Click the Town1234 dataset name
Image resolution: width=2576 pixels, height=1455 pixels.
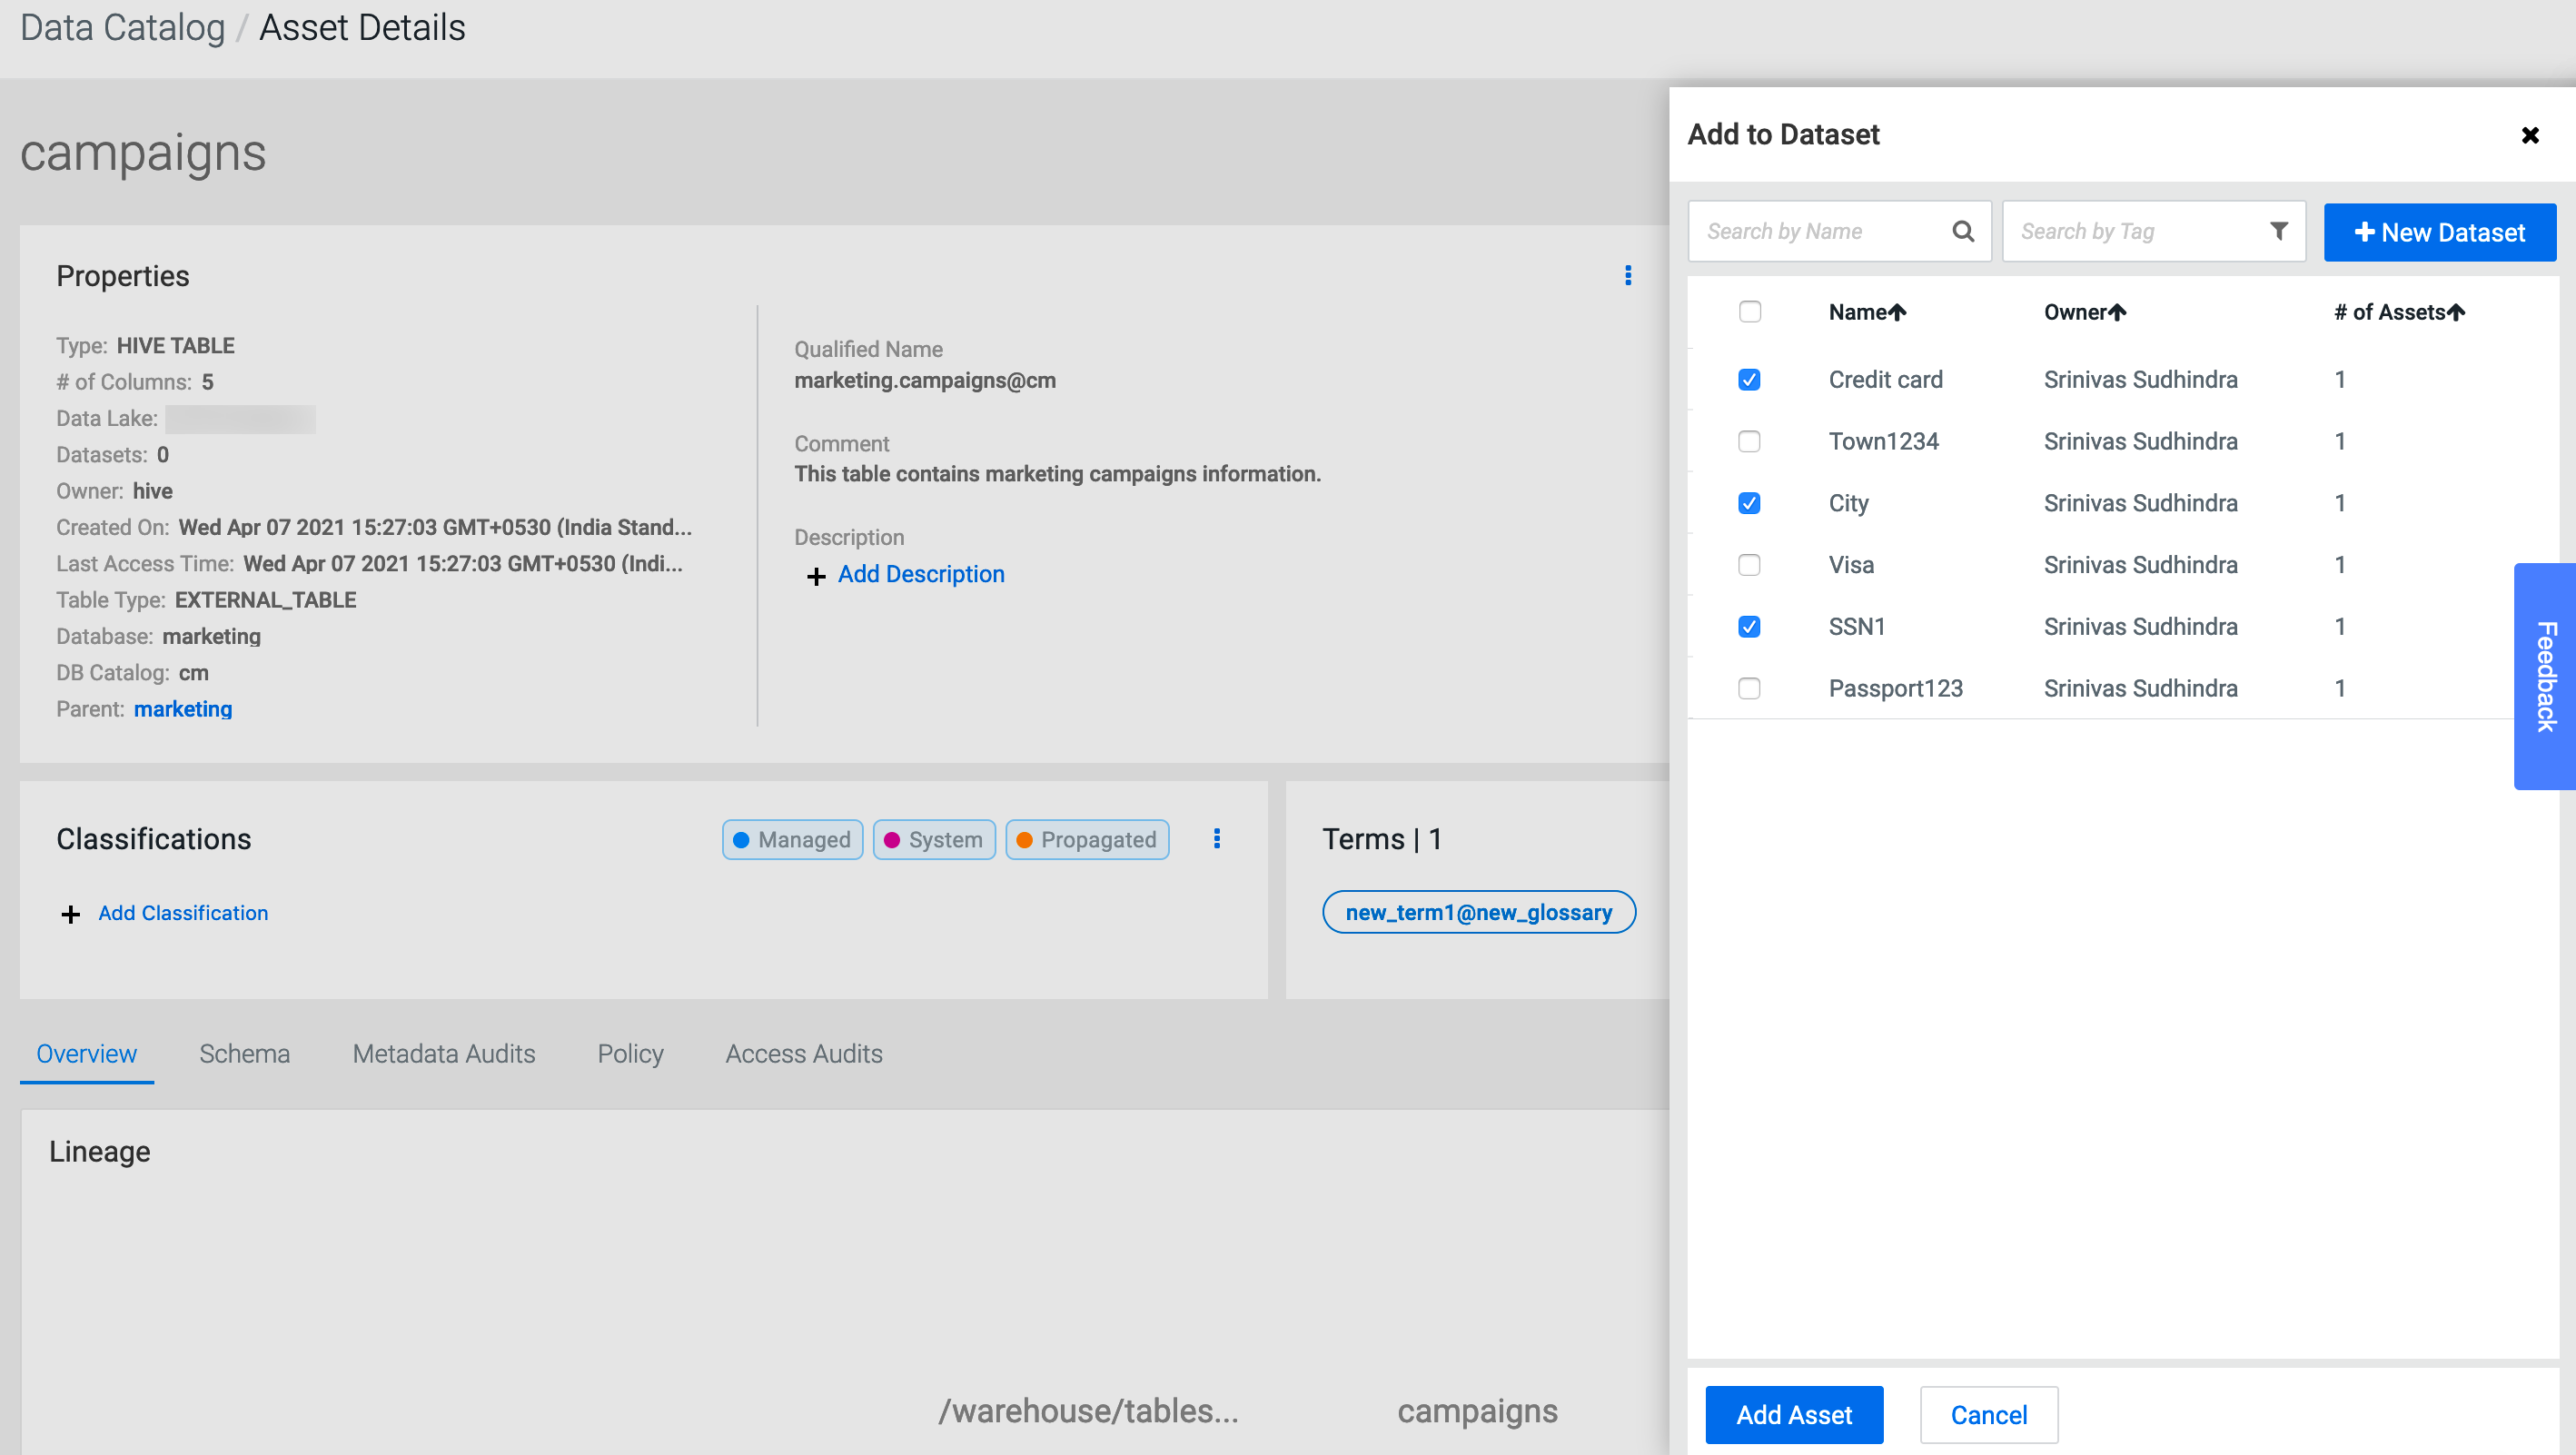point(1883,441)
